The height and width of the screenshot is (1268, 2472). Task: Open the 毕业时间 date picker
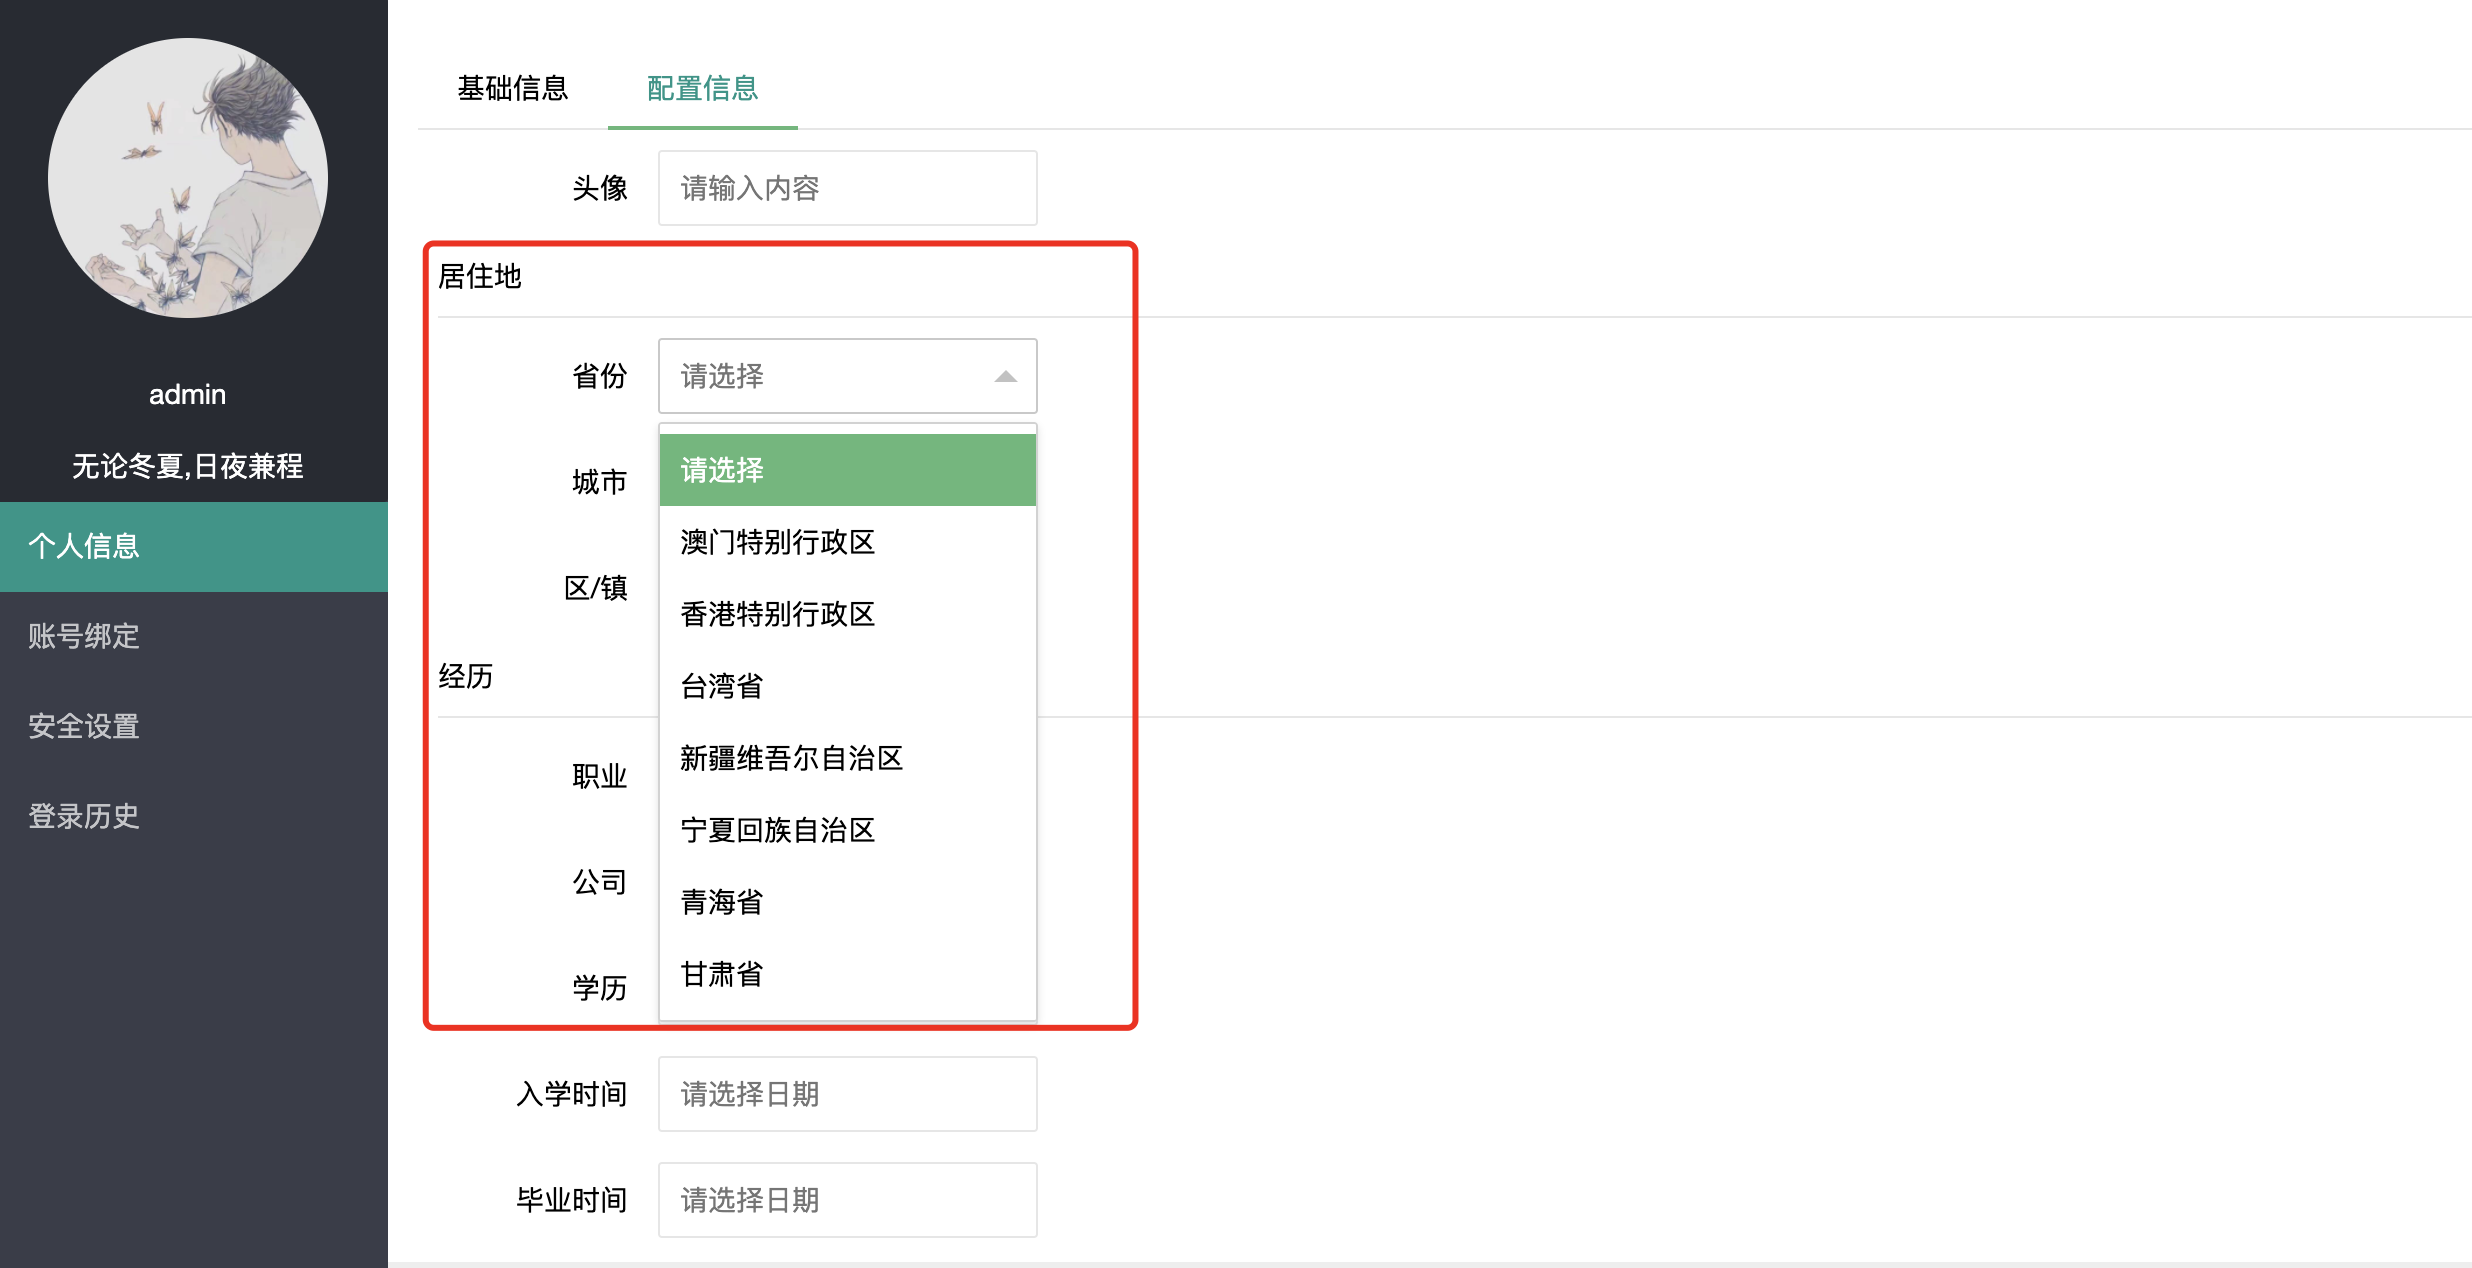click(x=847, y=1199)
